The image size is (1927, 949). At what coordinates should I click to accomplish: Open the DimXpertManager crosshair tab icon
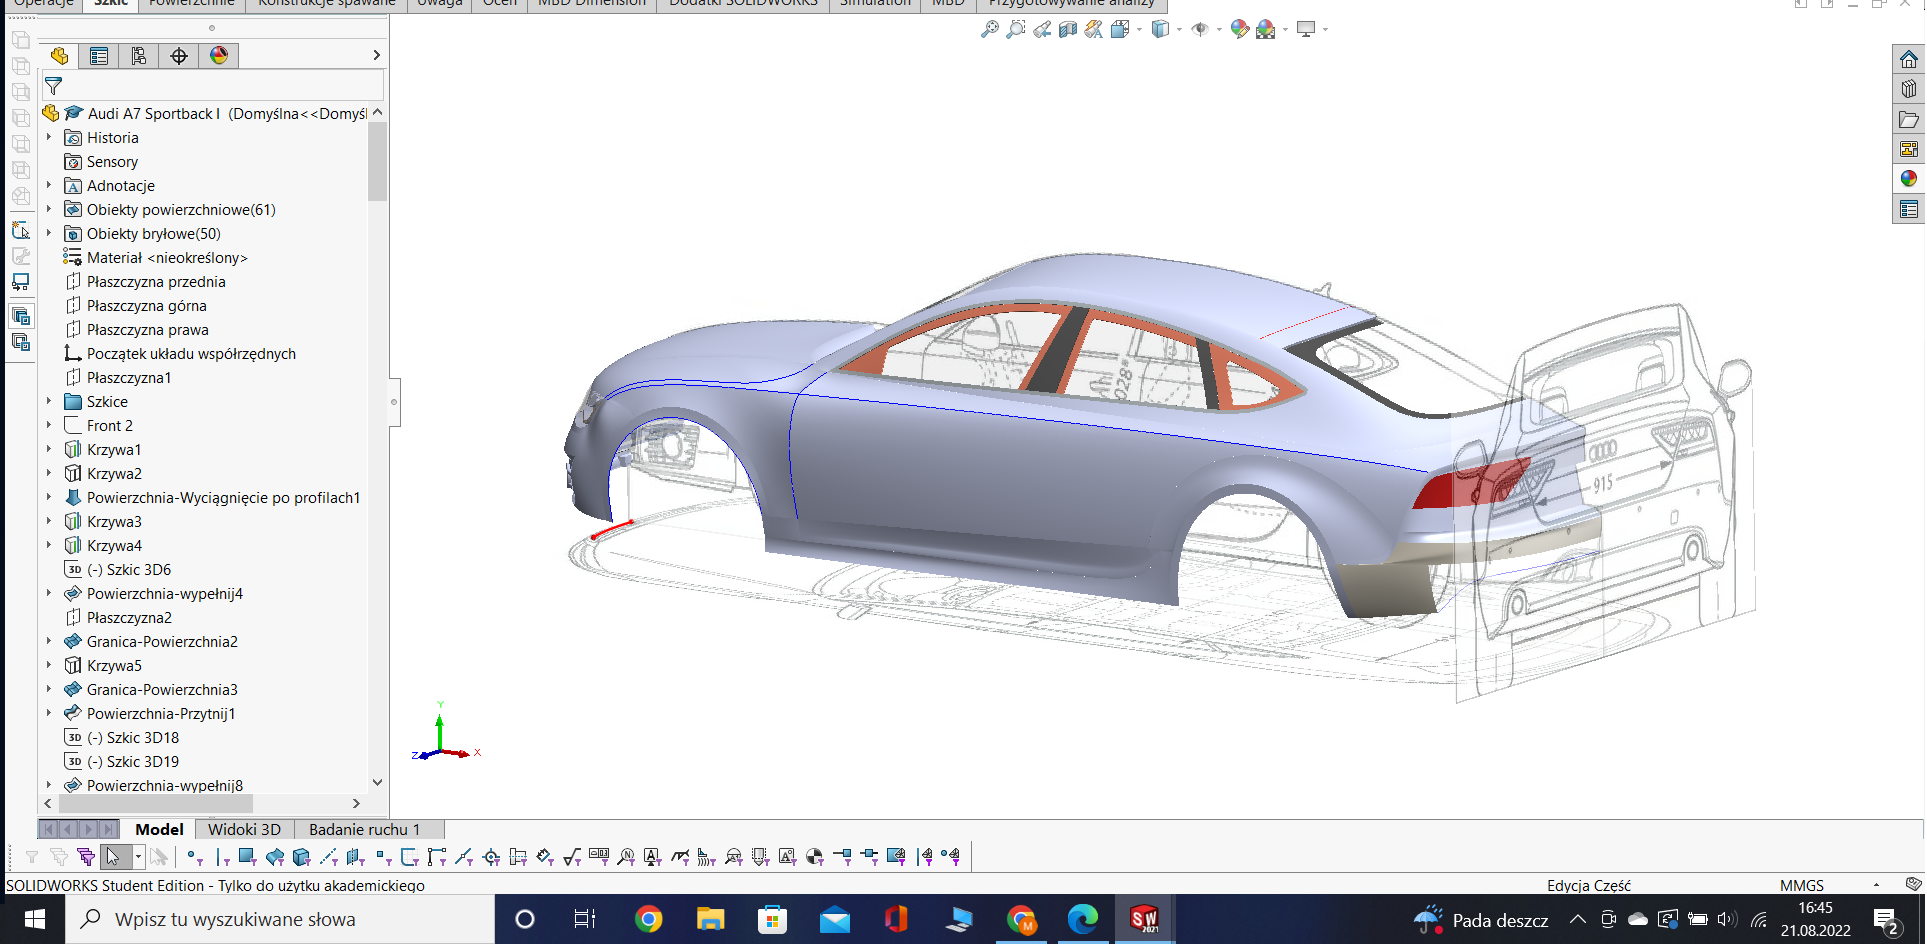[179, 56]
